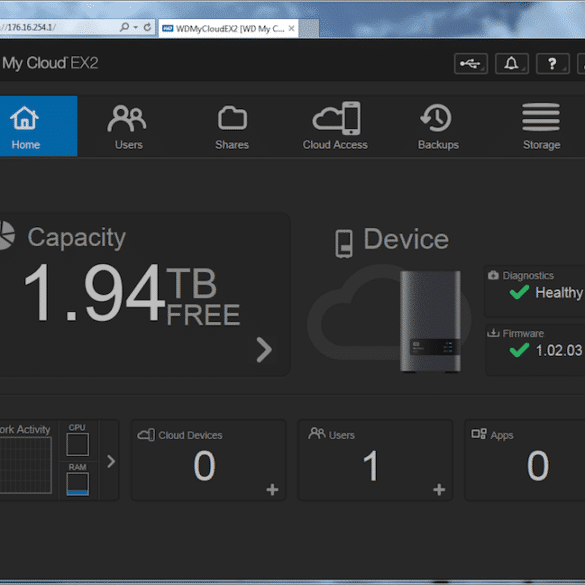
Task: Click the My Cloud EX2 logo
Action: coord(50,63)
